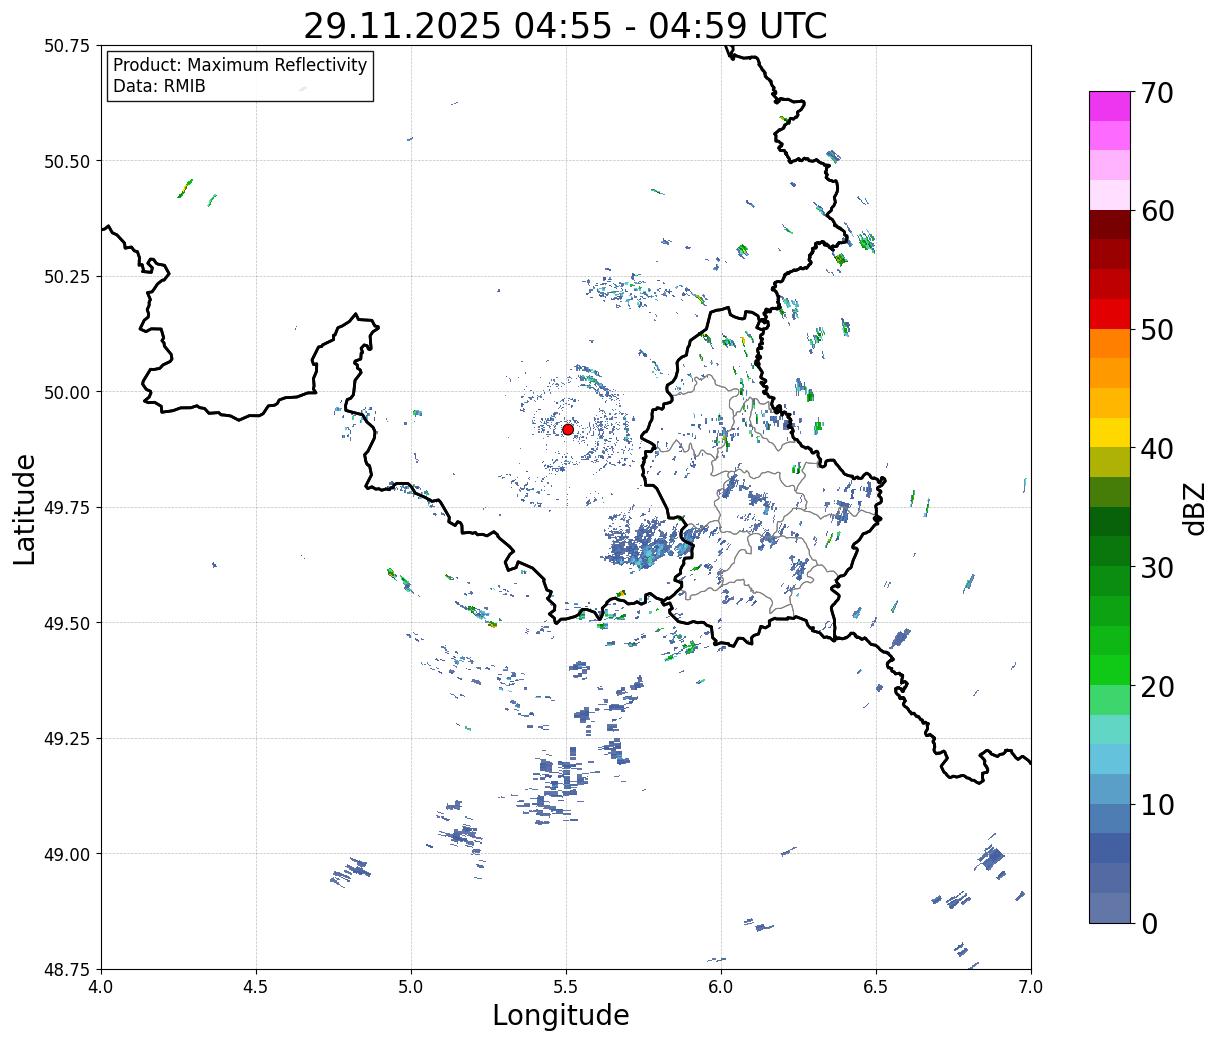Click the longitude tick label 4.0

click(x=101, y=987)
